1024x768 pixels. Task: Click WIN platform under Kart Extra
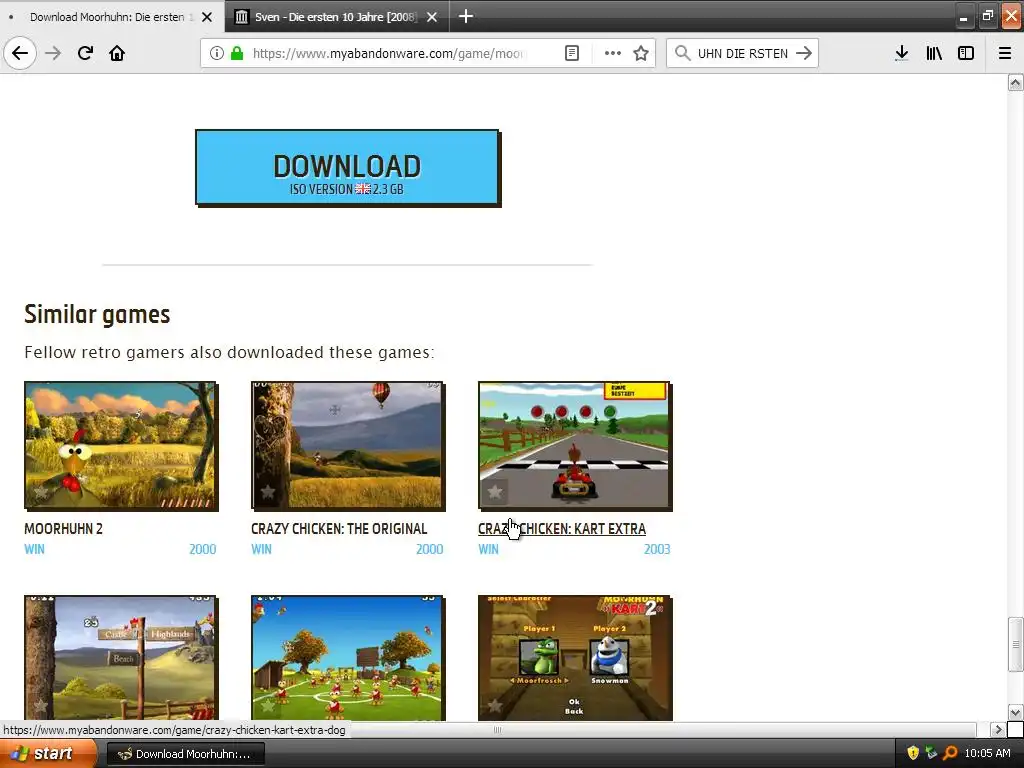488,549
